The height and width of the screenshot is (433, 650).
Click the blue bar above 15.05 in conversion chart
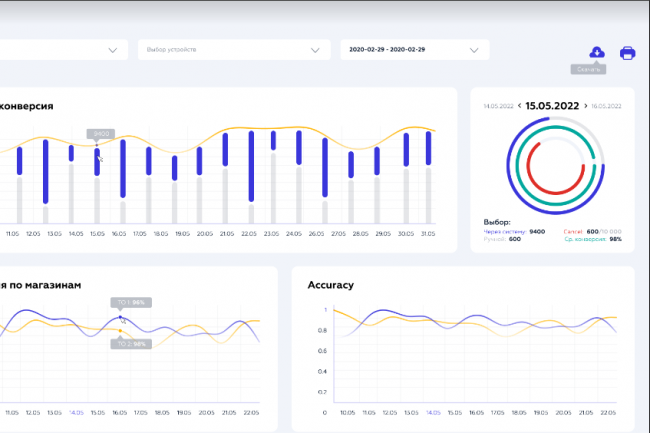click(x=97, y=162)
